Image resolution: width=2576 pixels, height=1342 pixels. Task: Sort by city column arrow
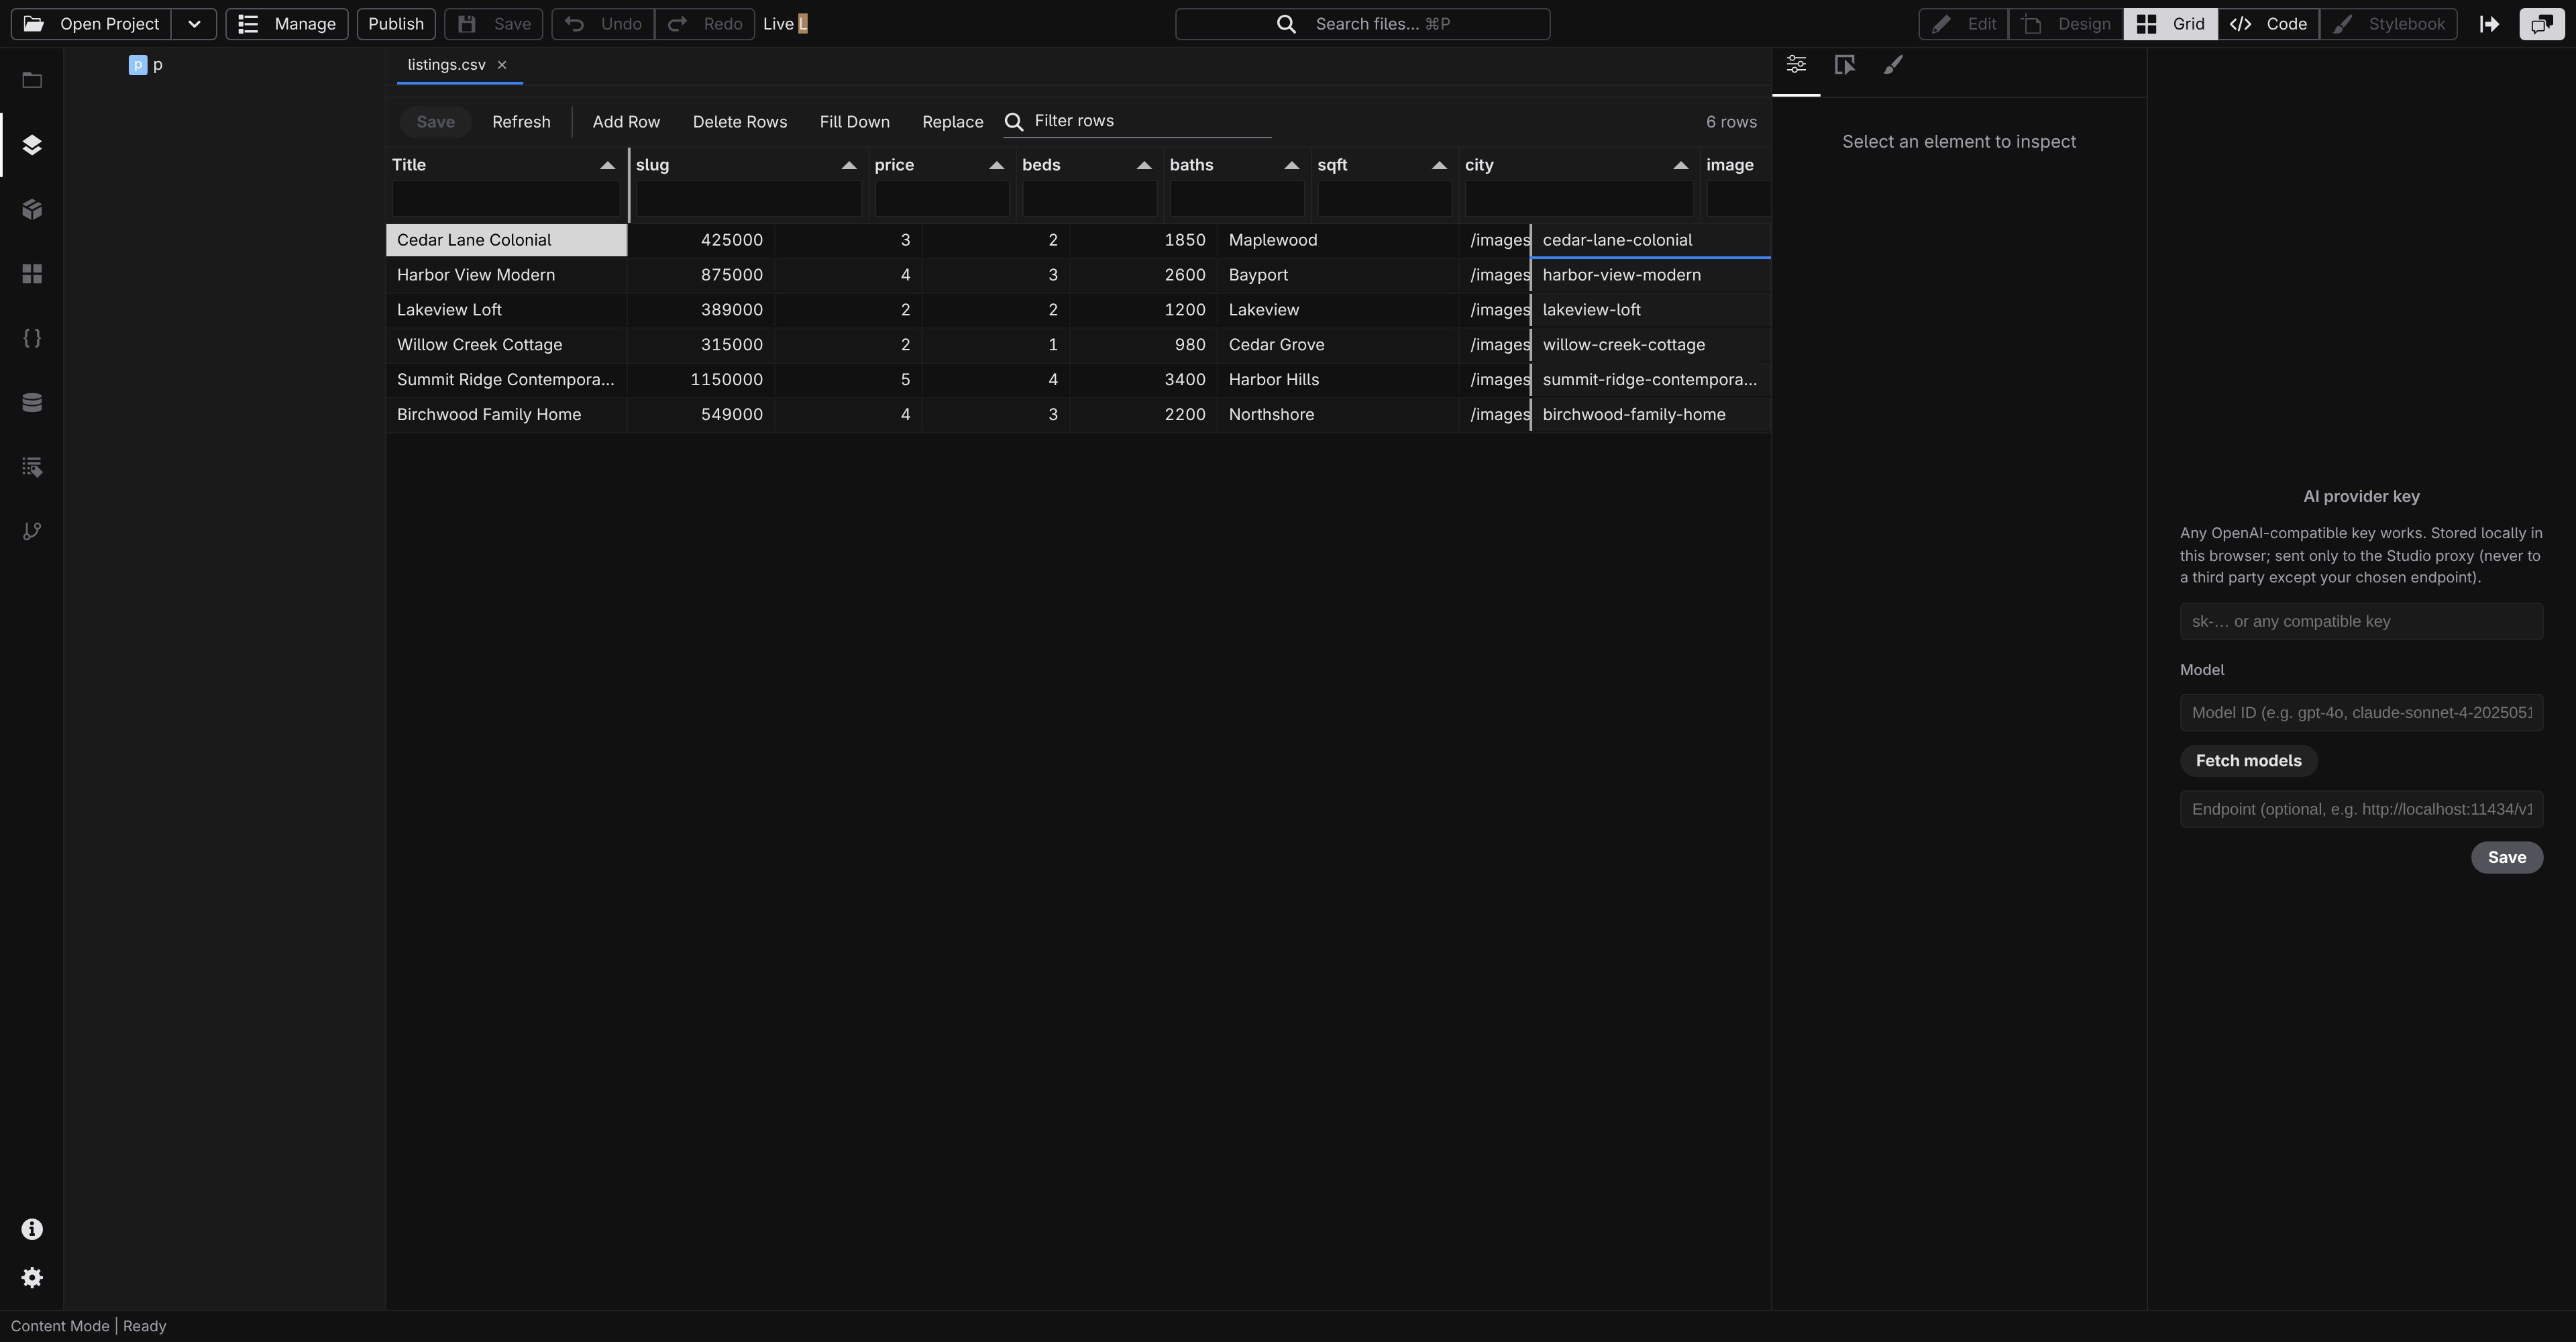click(x=1681, y=165)
